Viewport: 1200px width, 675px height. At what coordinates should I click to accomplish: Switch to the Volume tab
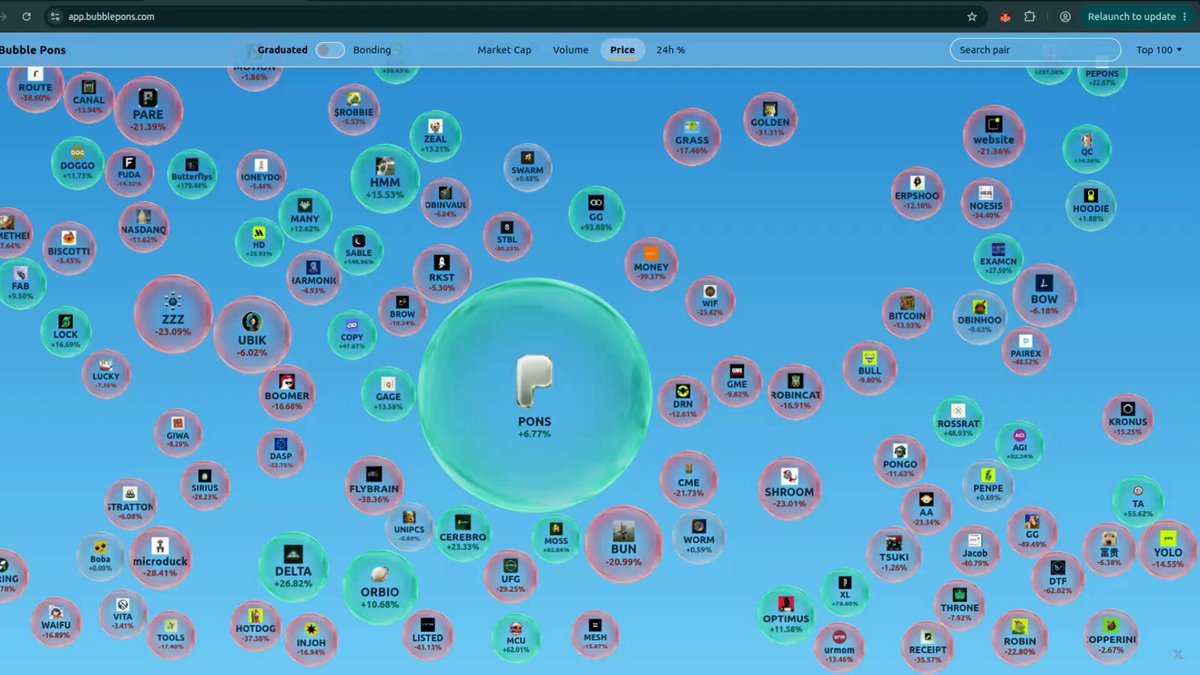pos(571,50)
